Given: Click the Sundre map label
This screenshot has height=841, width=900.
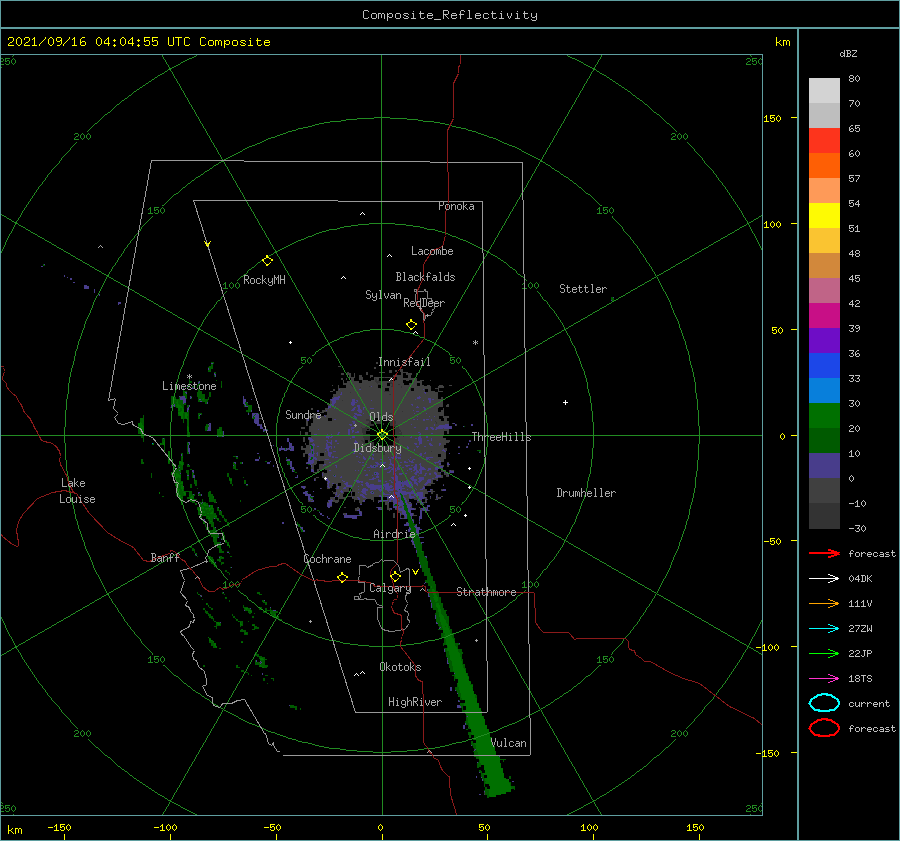Looking at the screenshot, I should point(304,414).
